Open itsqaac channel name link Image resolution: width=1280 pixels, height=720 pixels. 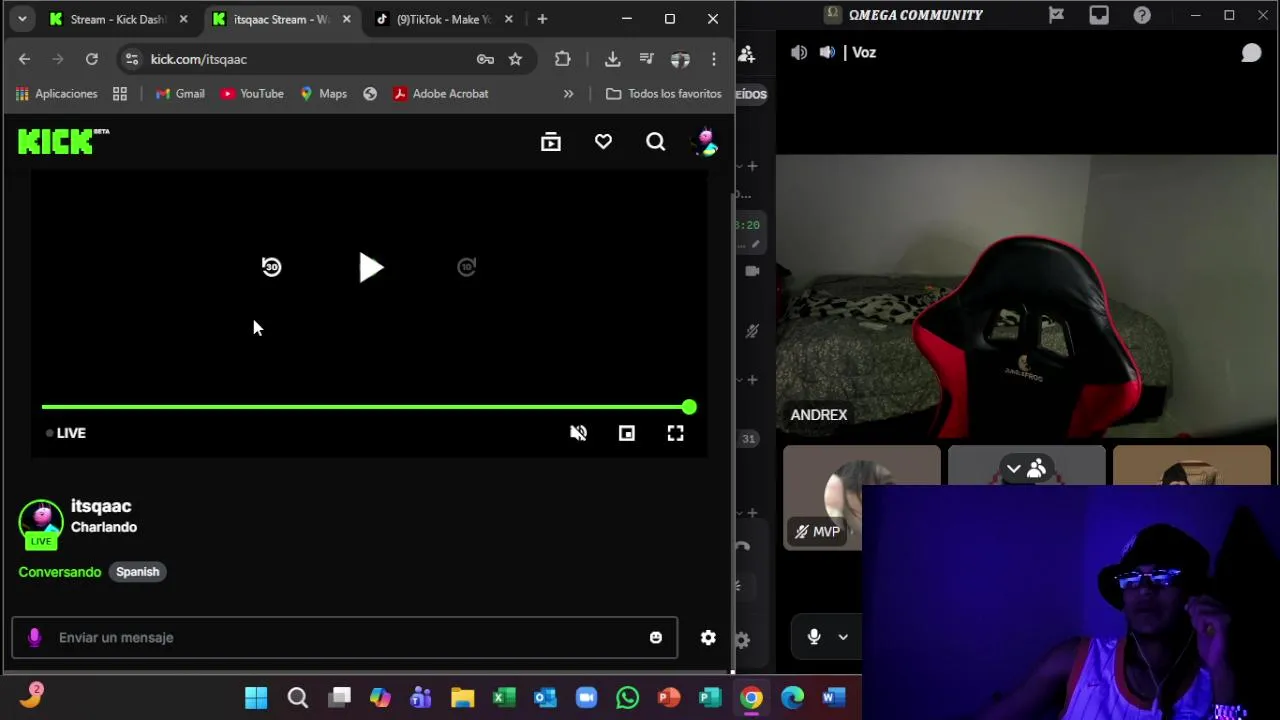coord(101,506)
